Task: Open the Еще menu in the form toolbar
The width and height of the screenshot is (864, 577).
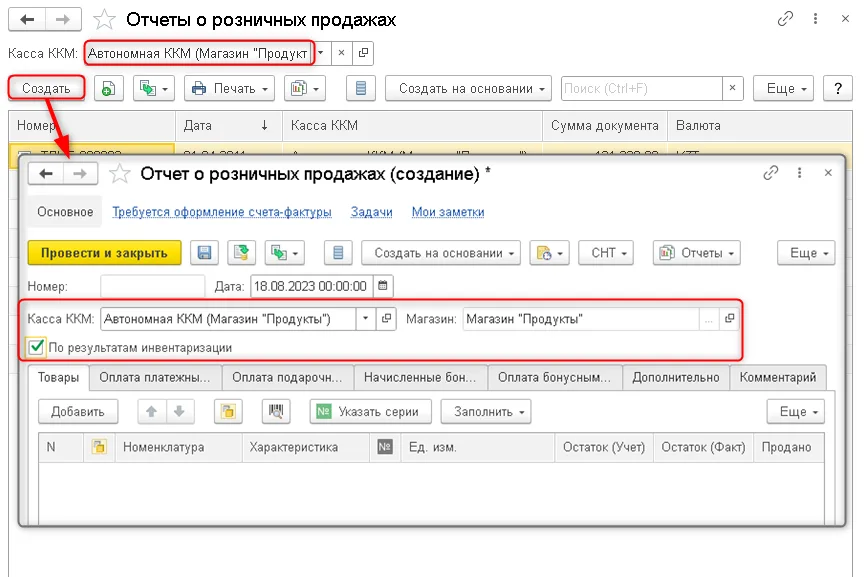Action: pos(806,253)
